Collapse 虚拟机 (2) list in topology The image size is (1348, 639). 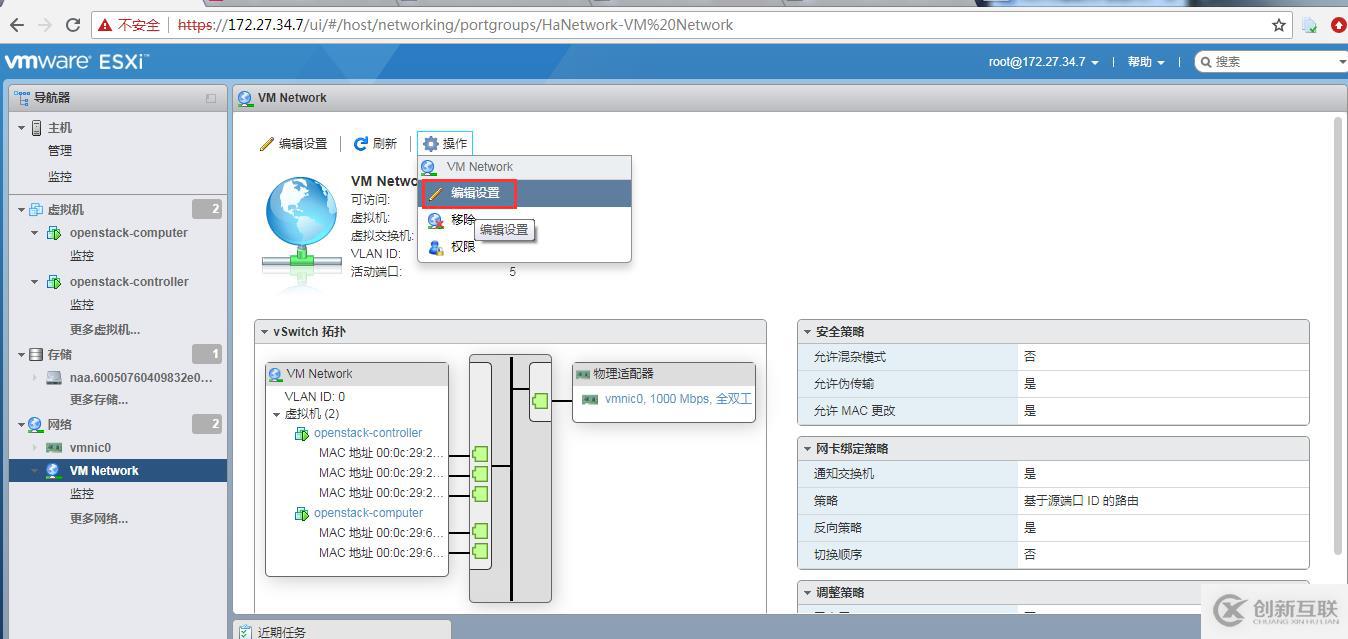(x=277, y=414)
